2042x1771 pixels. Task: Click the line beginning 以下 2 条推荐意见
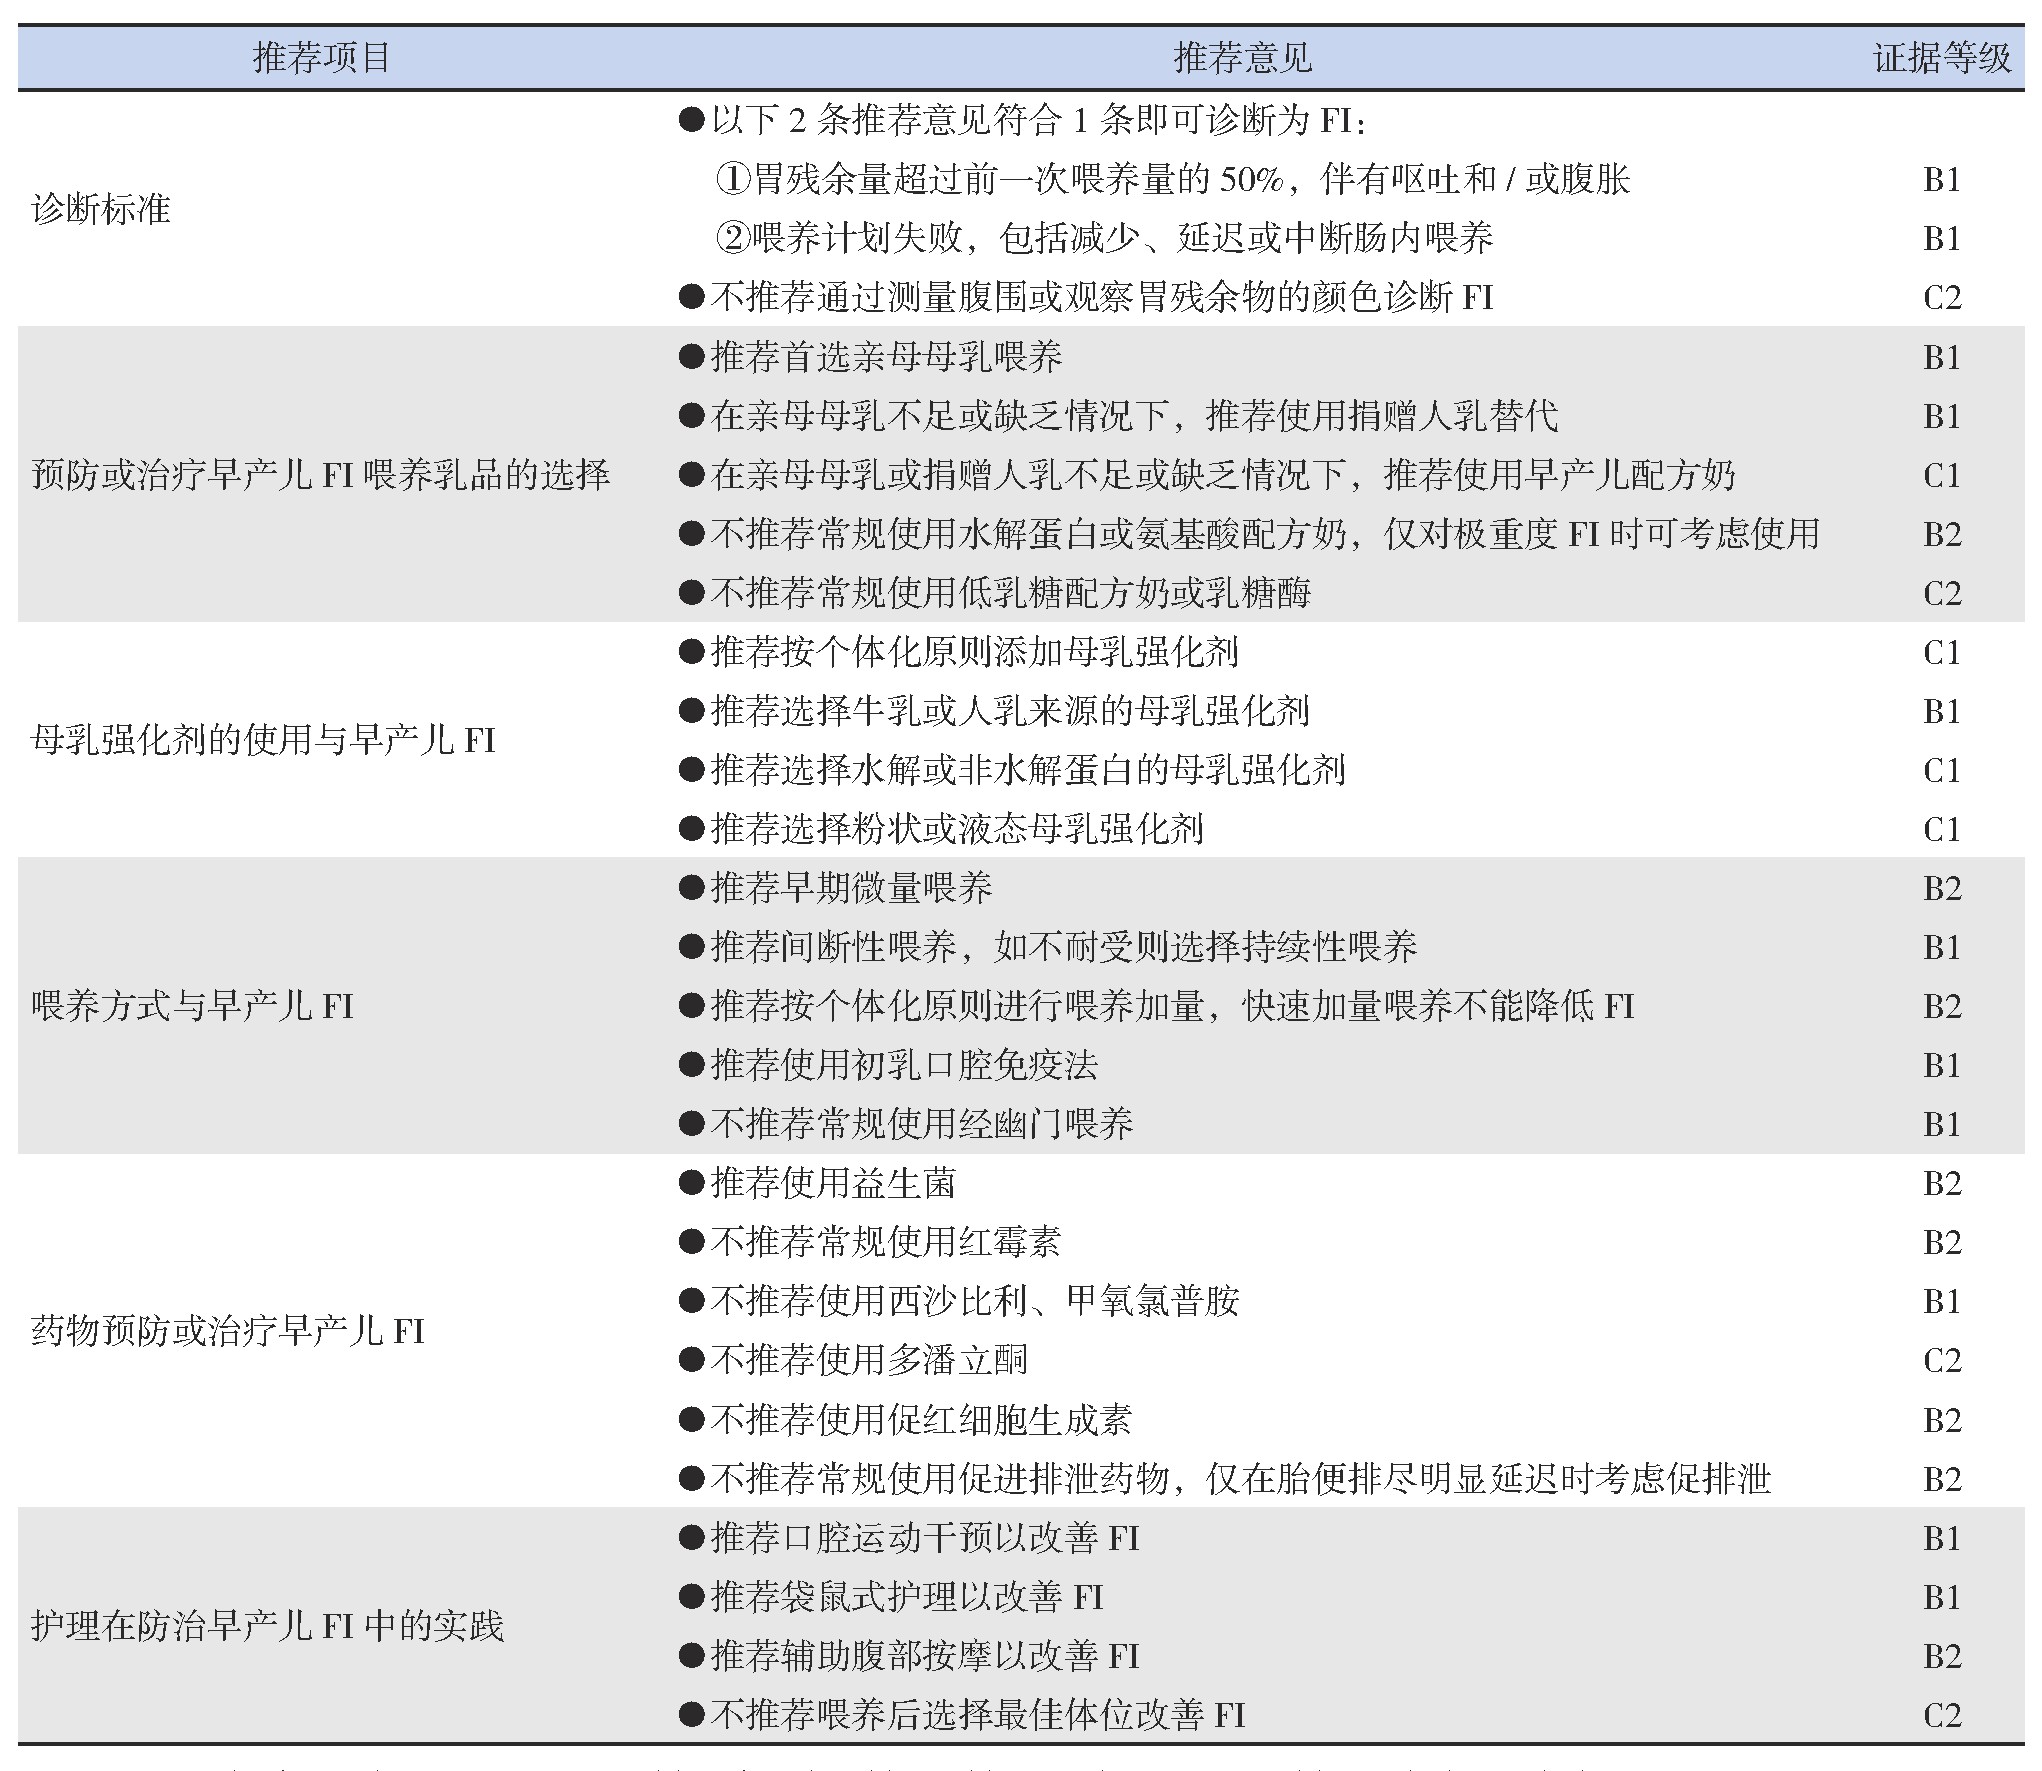pyautogui.click(x=1023, y=121)
